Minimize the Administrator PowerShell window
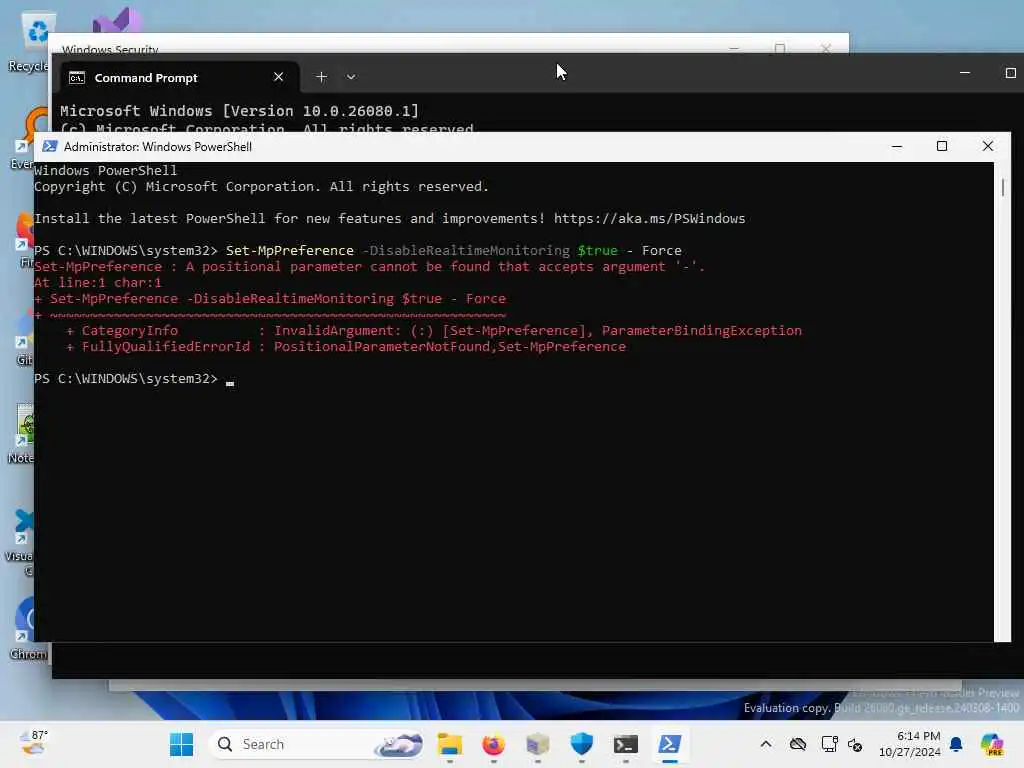The width and height of the screenshot is (1024, 768). (897, 146)
